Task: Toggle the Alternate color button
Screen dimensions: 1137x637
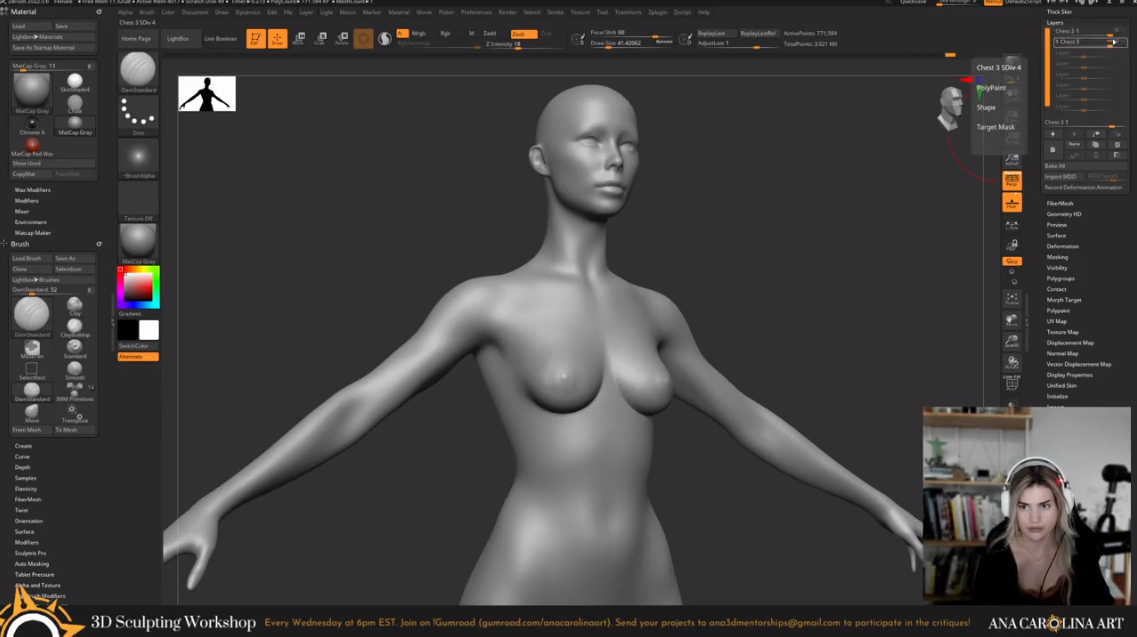Action: [138, 357]
